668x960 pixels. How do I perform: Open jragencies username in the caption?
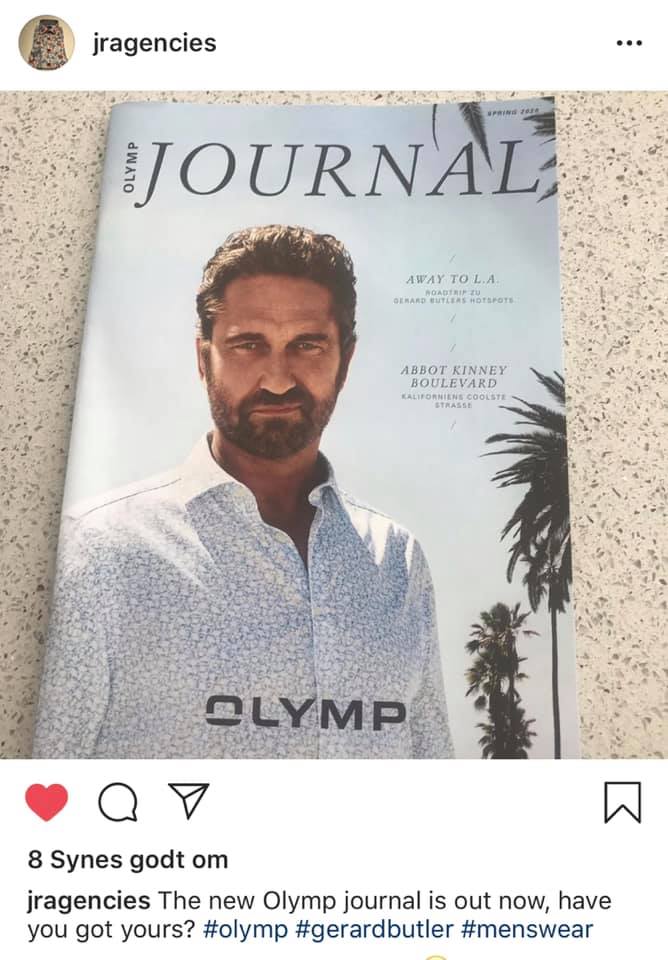(89, 901)
